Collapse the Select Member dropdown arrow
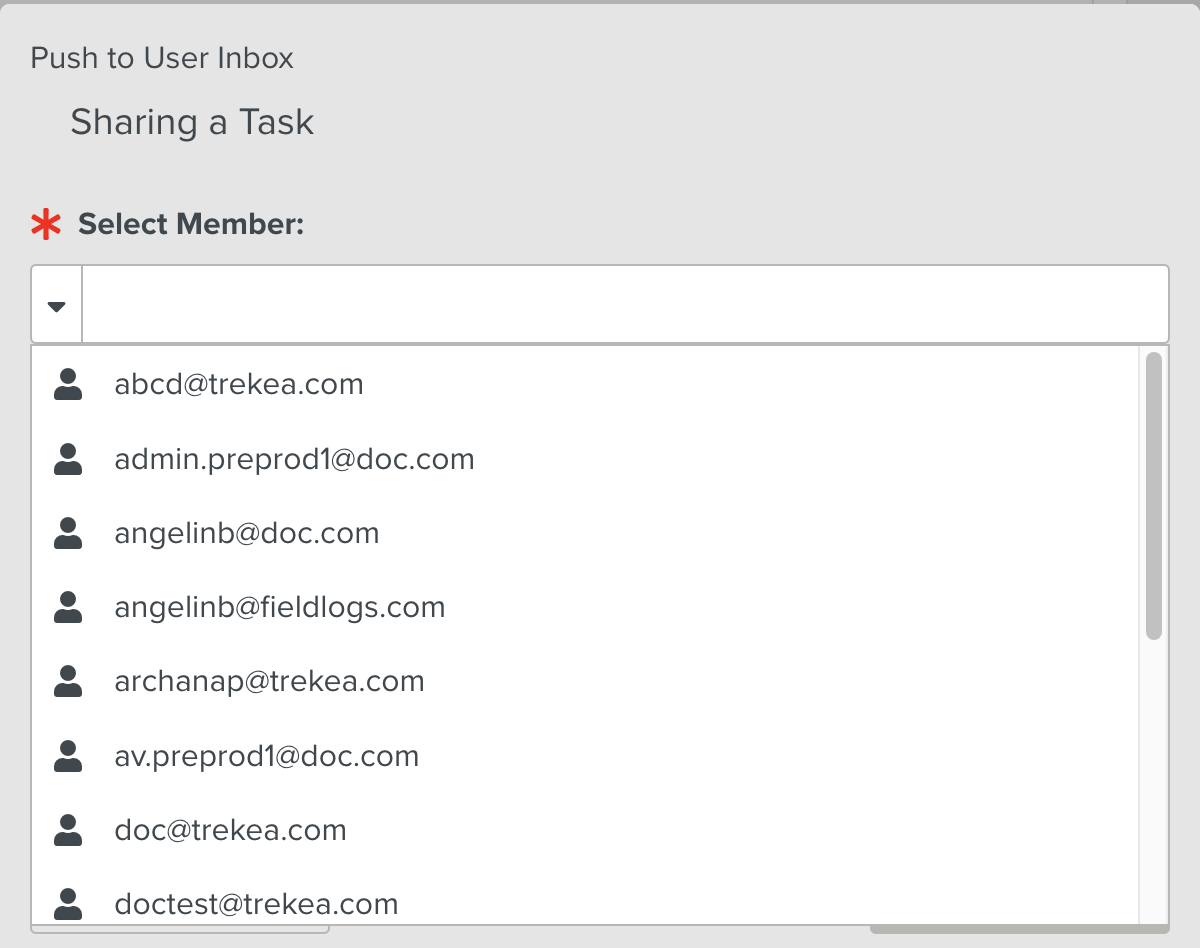 click(x=57, y=305)
